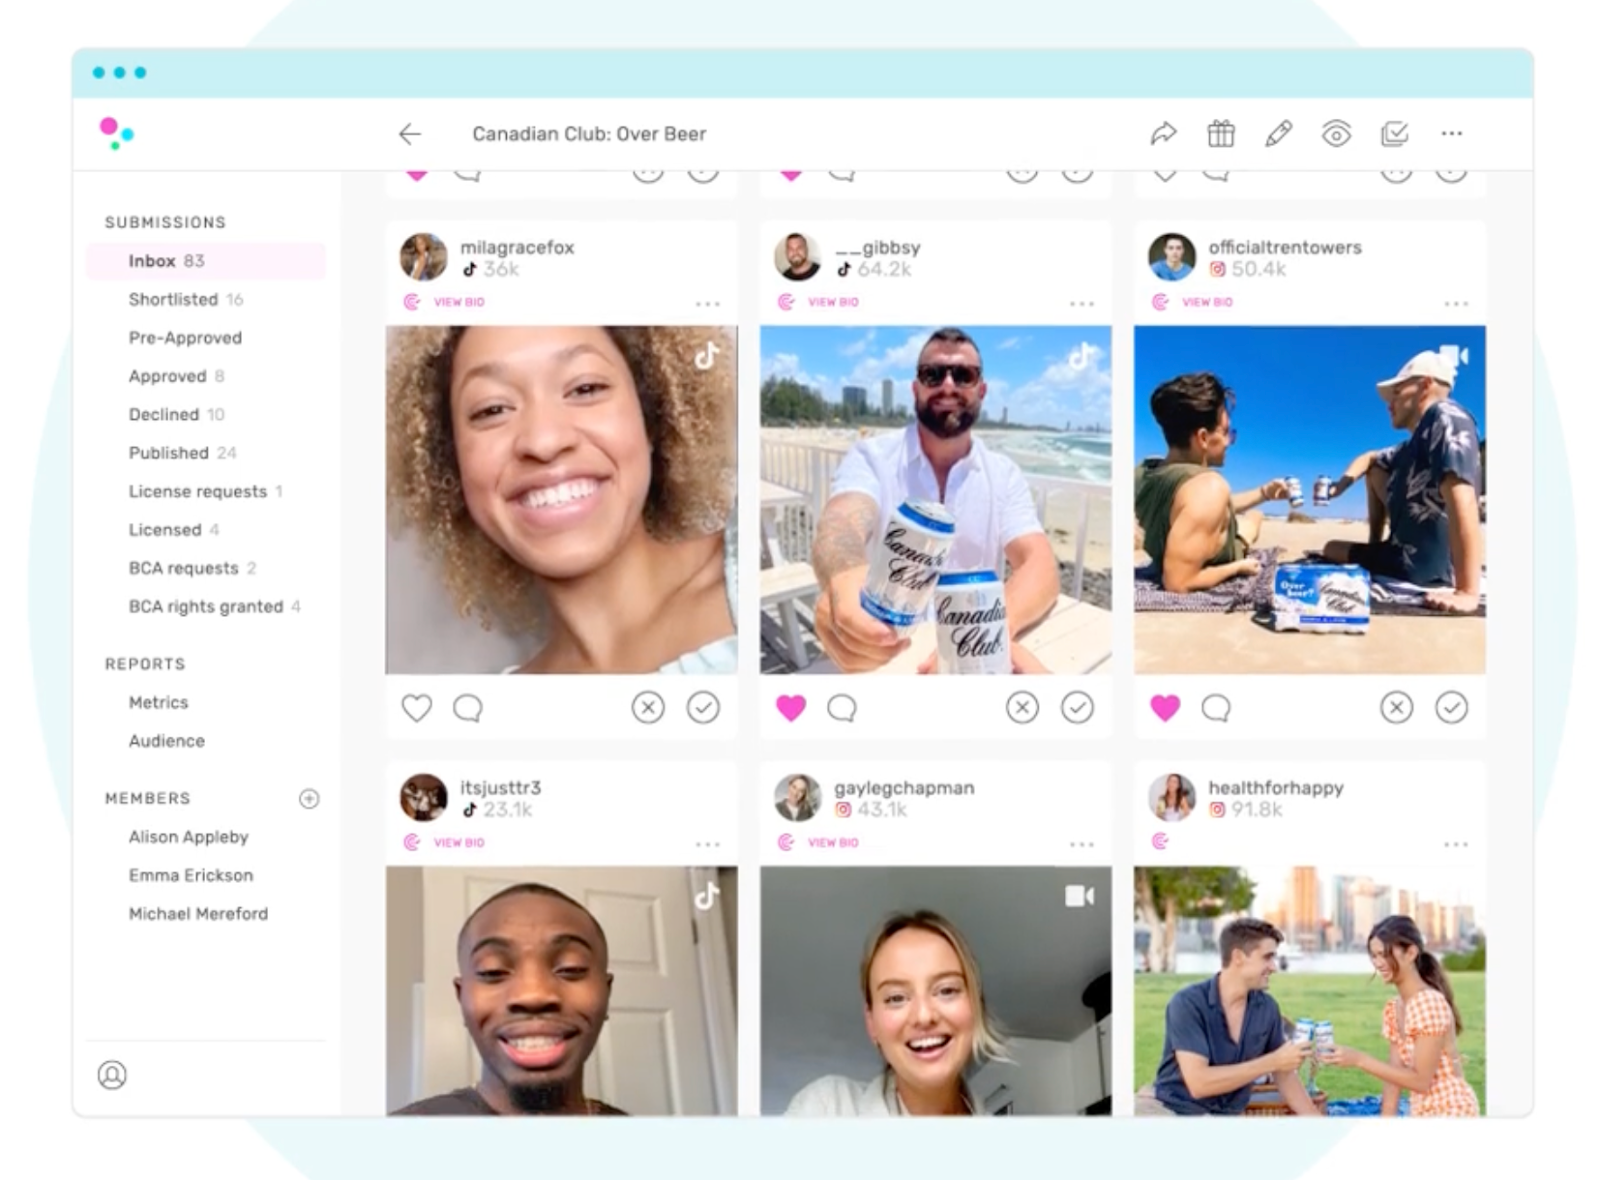Click the plus button to add a new member

[309, 798]
